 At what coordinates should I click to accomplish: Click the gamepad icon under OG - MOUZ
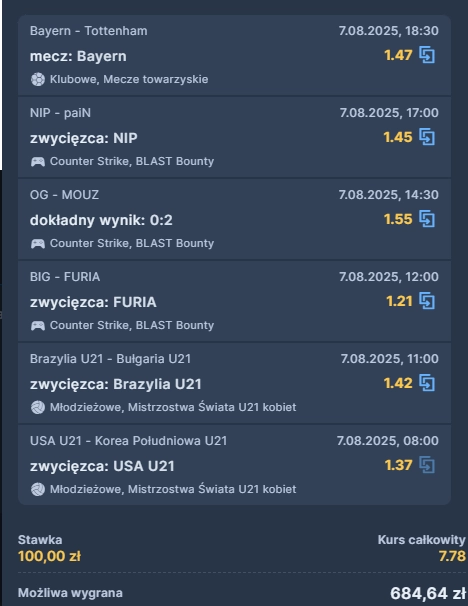[x=37, y=243]
